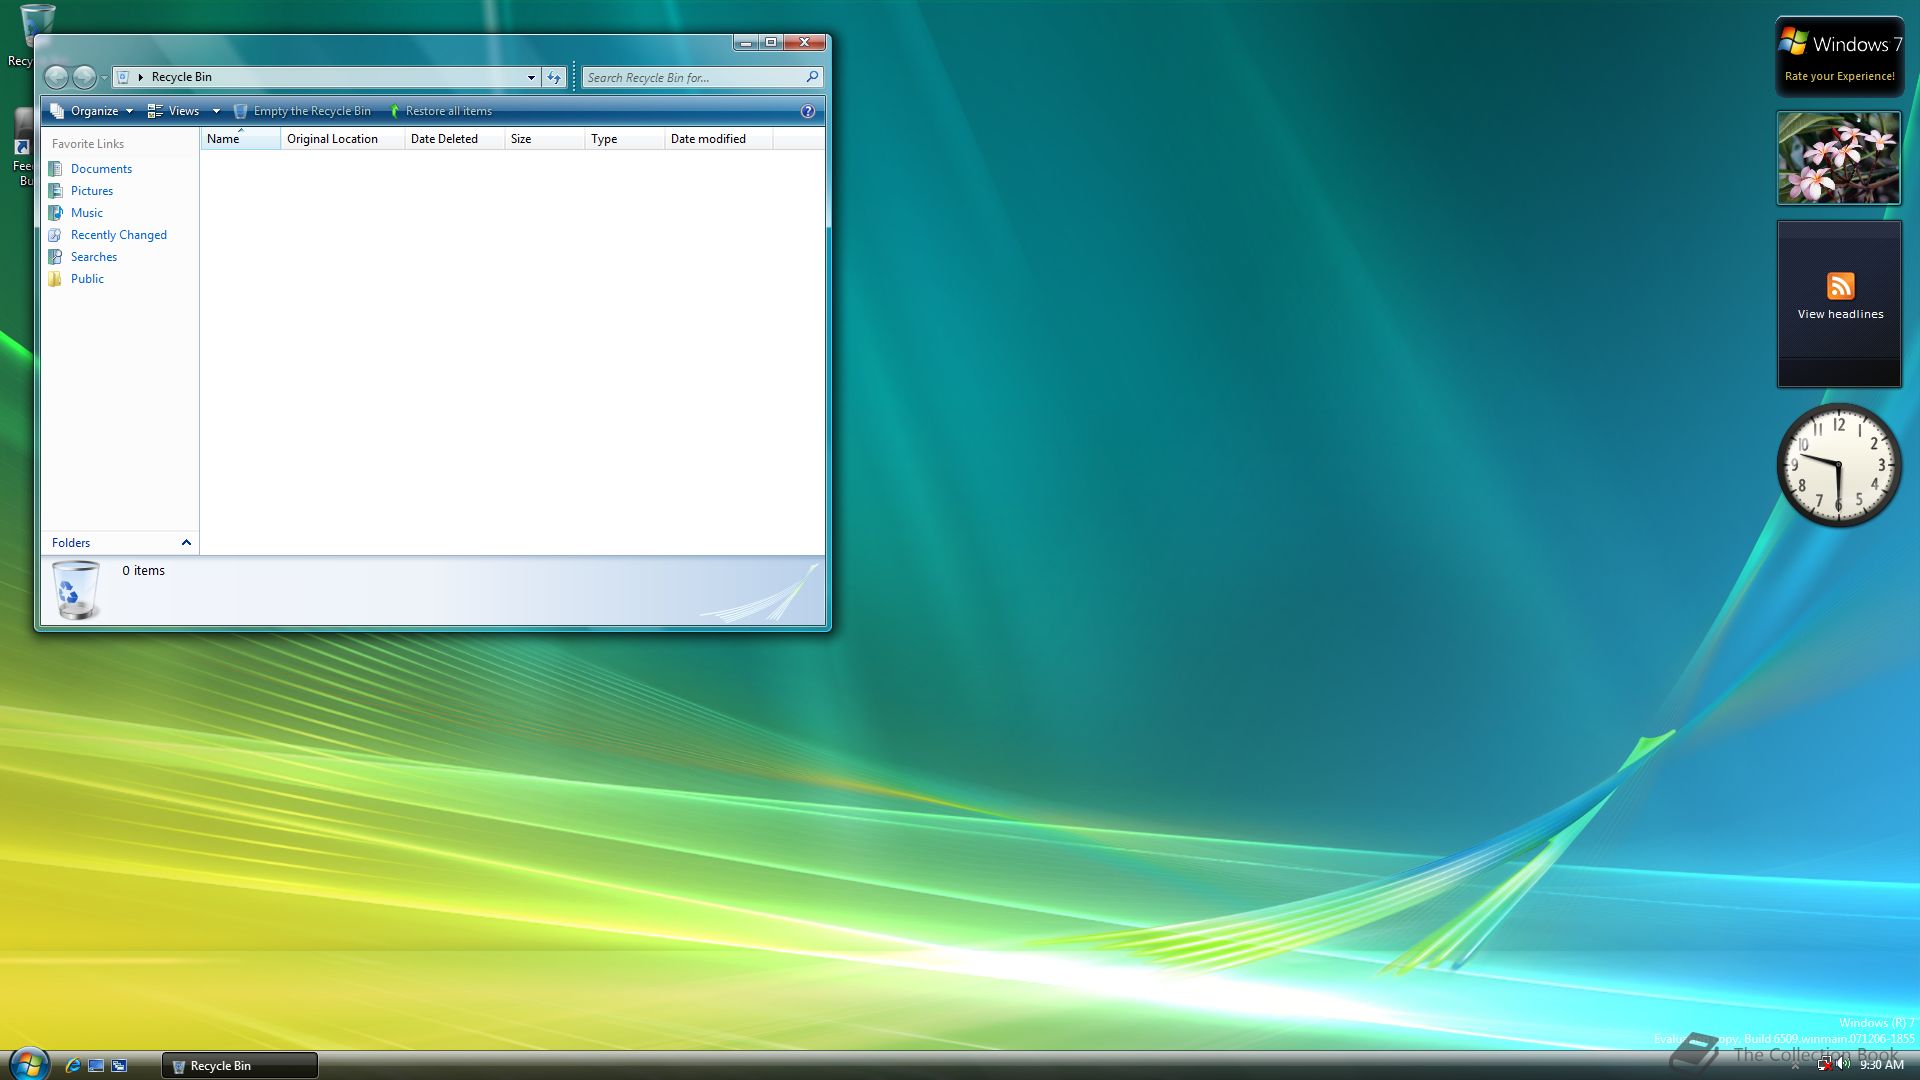Click the Views button
Image resolution: width=1920 pixels, height=1080 pixels.
174,111
